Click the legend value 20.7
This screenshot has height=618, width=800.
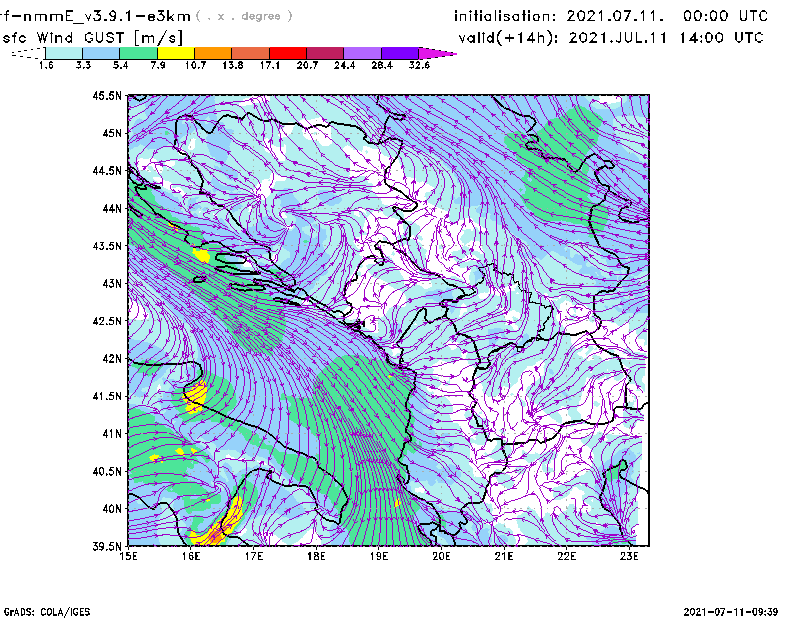pos(307,65)
